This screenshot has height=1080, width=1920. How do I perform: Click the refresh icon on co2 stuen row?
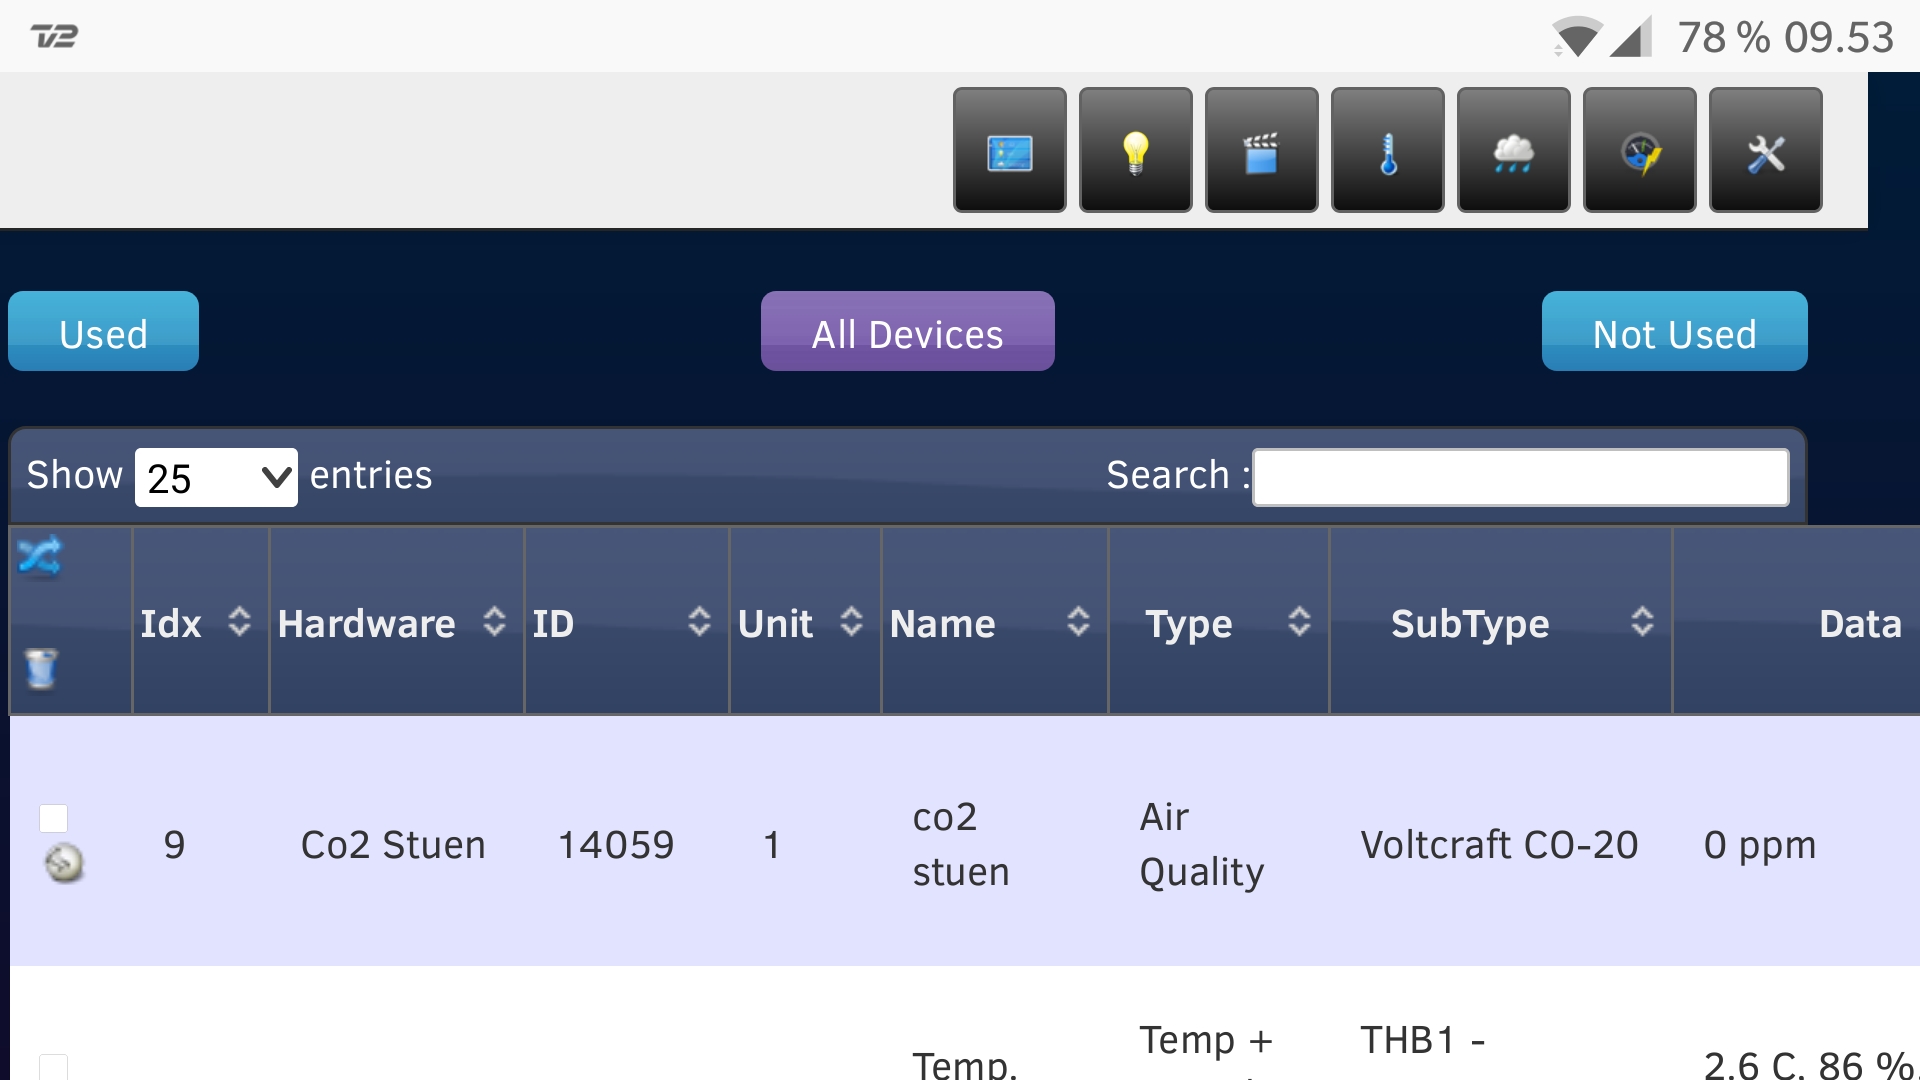tap(61, 866)
